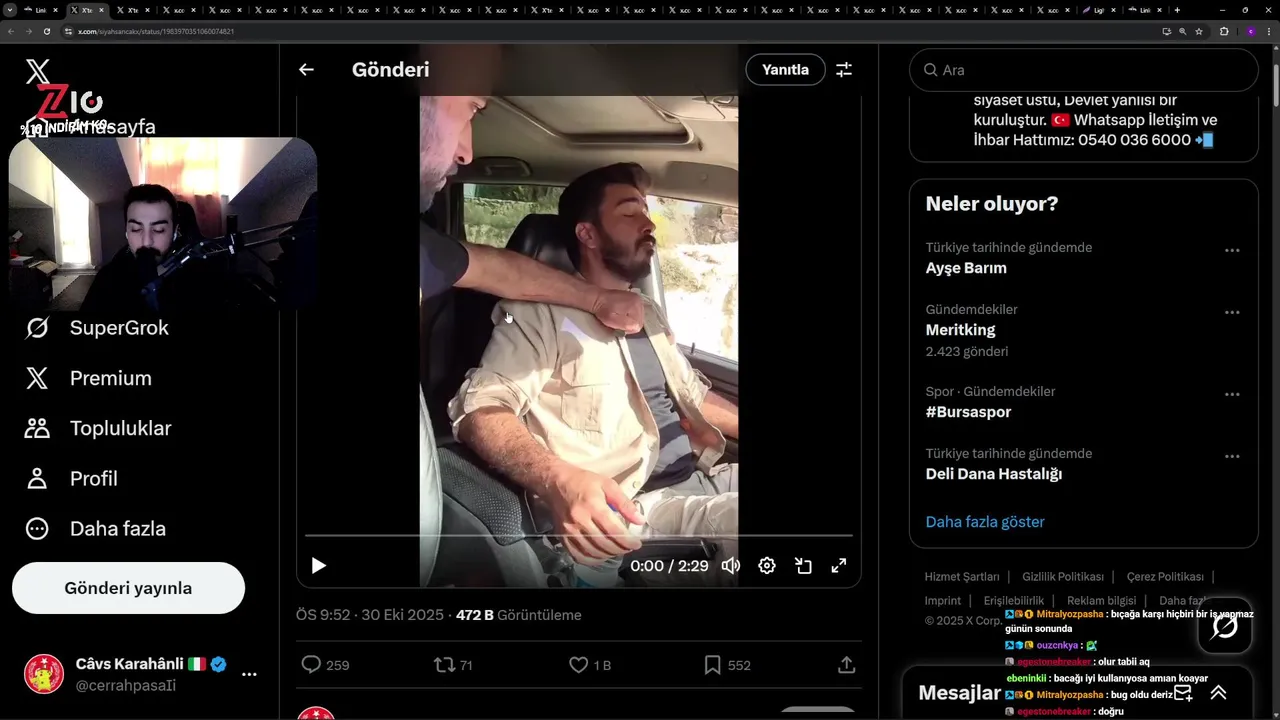Open the purple browser profile avatar
Viewport: 1280px width, 720px height.
click(1250, 31)
